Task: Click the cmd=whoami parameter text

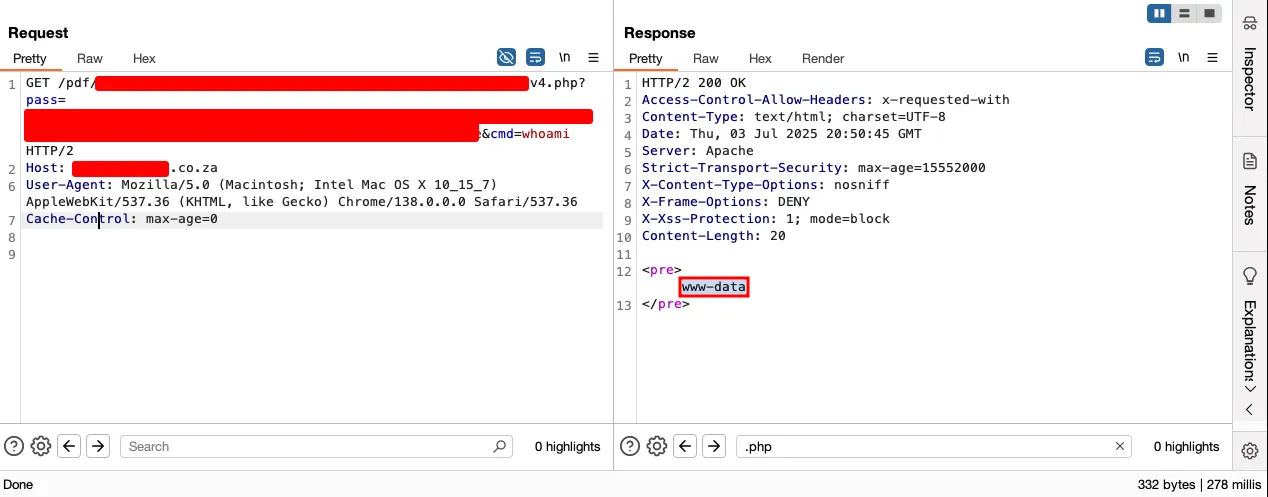Action: click(x=529, y=134)
